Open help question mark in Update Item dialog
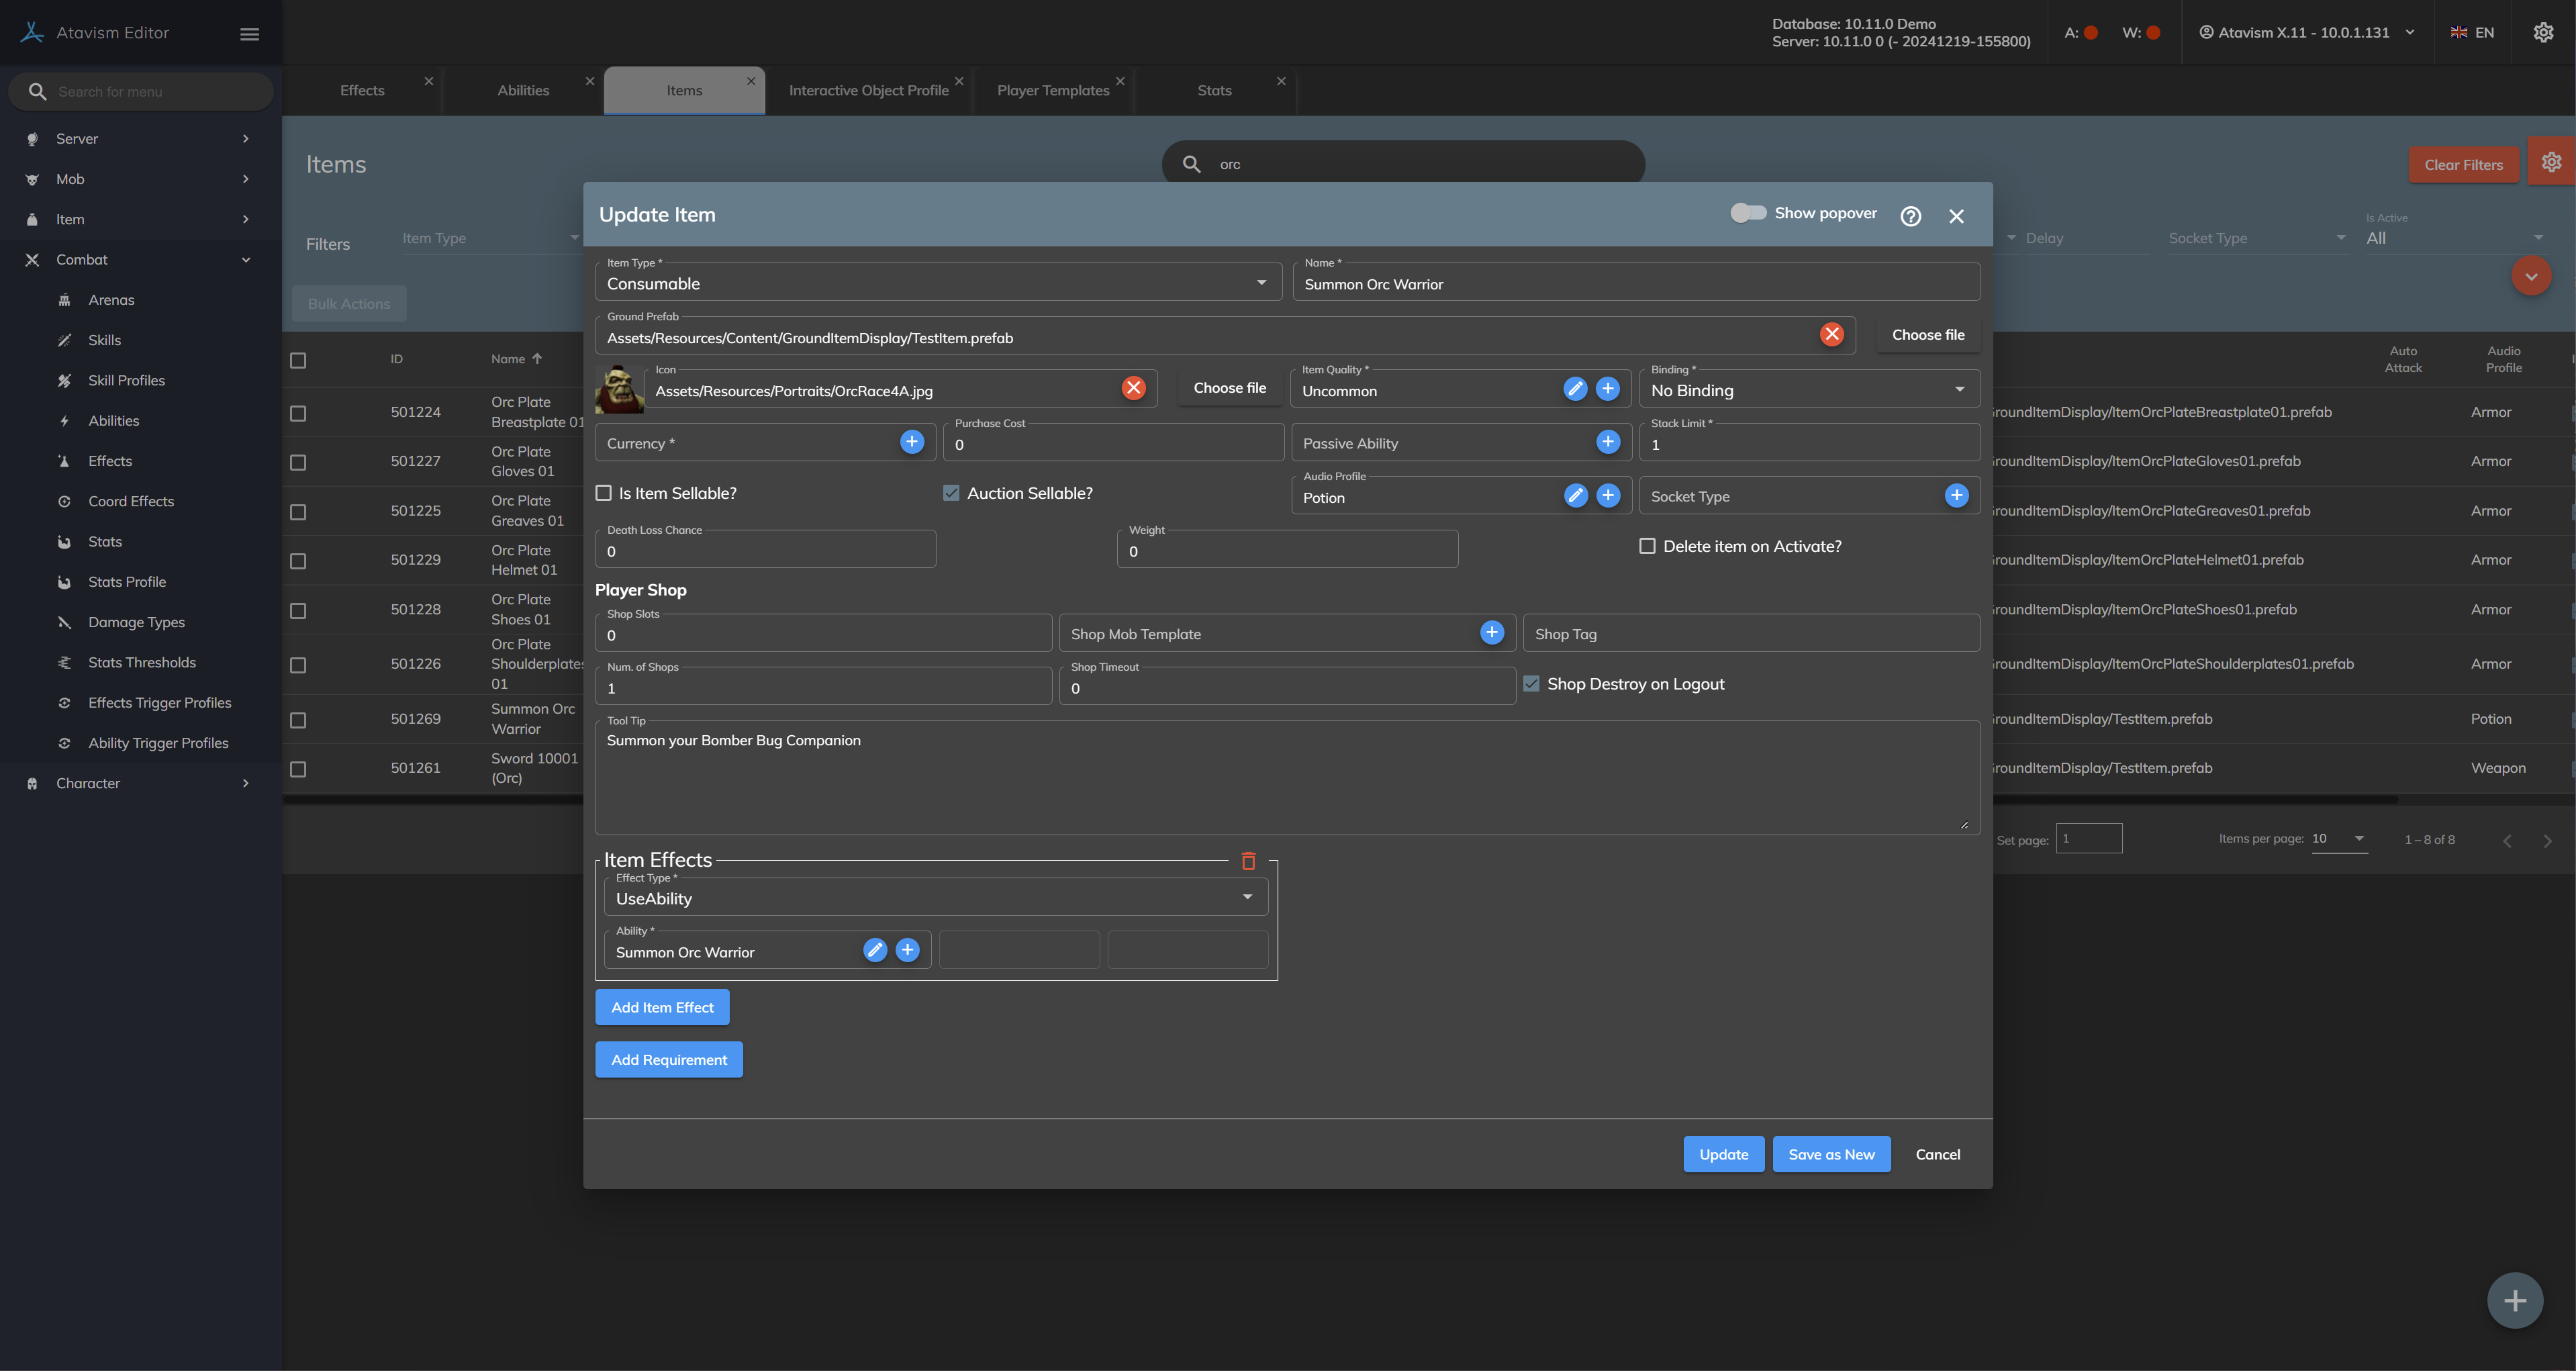Screen dimensions: 2576x1371 click(1910, 216)
